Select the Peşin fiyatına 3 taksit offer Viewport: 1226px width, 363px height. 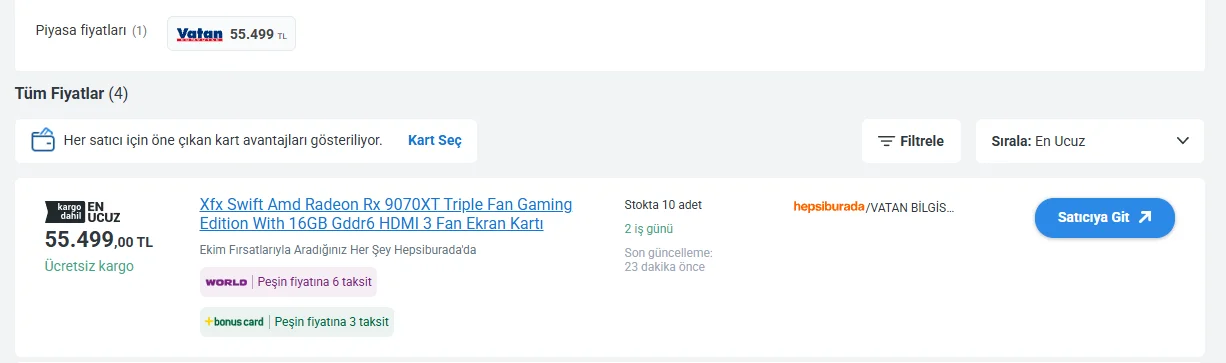point(332,322)
